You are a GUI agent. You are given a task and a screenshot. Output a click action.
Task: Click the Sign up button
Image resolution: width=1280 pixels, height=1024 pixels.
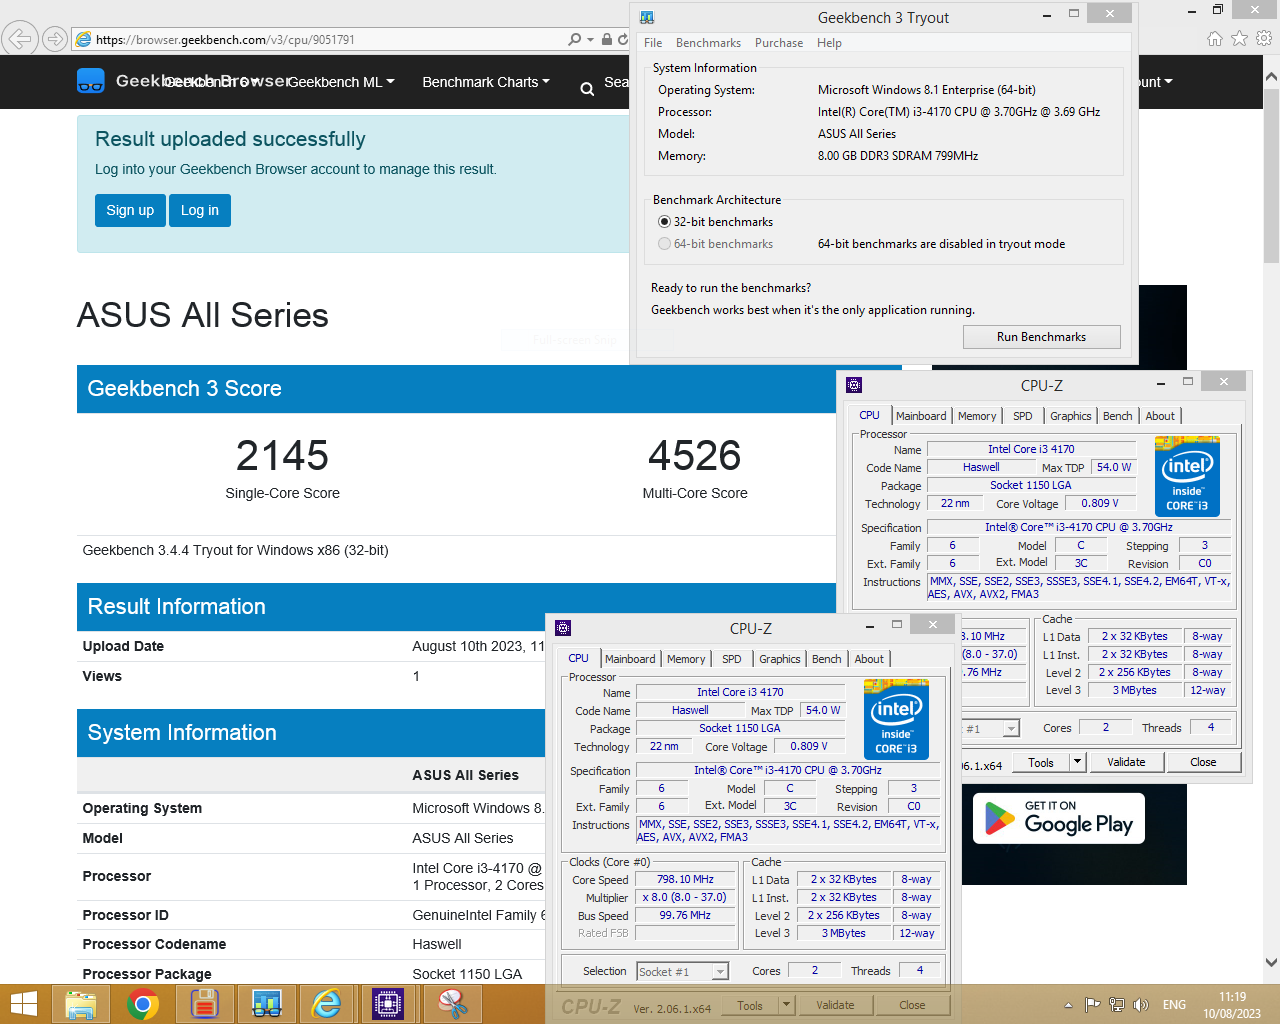click(x=130, y=210)
